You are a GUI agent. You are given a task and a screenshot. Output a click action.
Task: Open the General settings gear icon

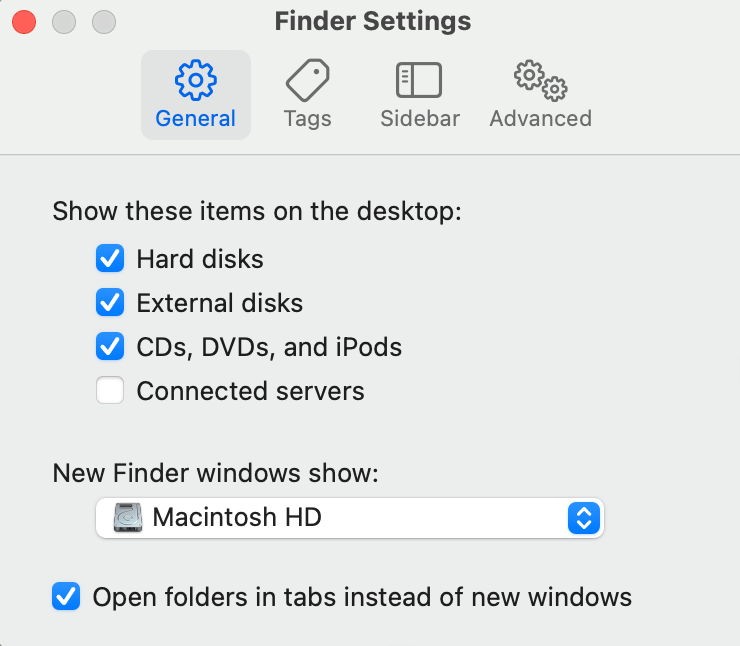[195, 80]
